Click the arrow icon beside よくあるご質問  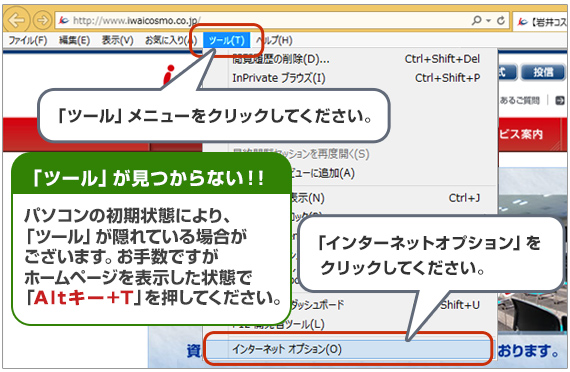[x=560, y=100]
